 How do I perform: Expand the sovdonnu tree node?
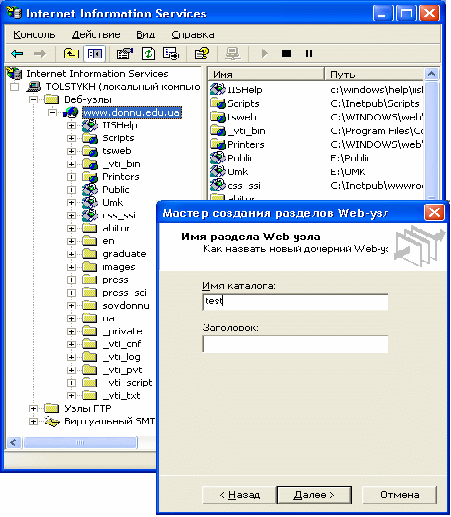click(71, 305)
